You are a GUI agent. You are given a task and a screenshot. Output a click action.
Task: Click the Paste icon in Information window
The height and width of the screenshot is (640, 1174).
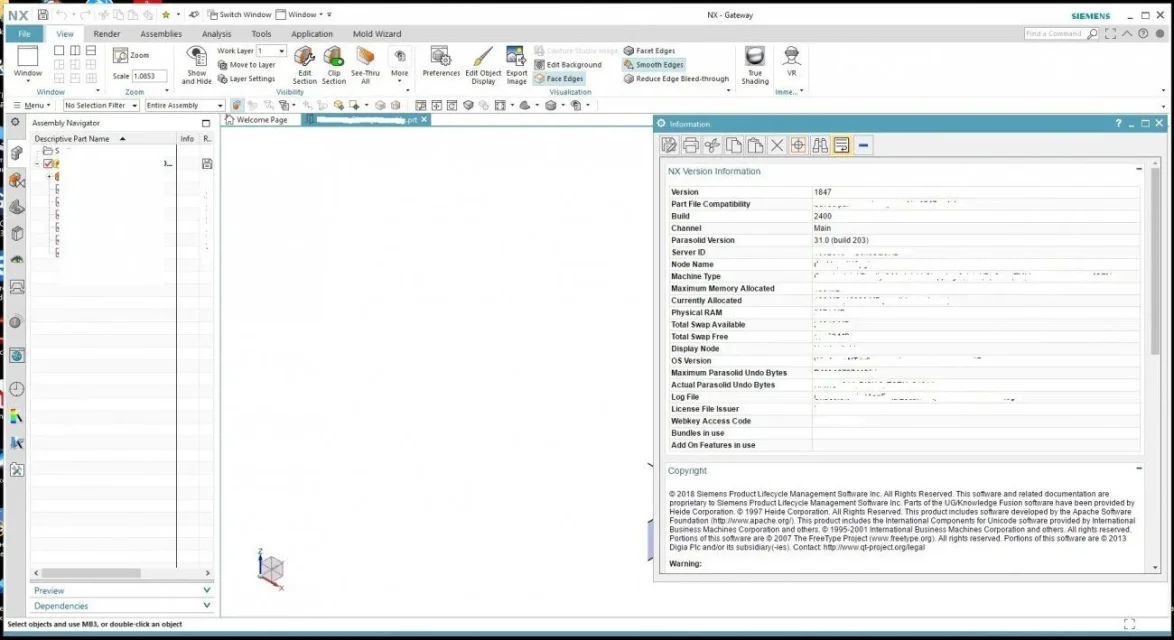755,145
